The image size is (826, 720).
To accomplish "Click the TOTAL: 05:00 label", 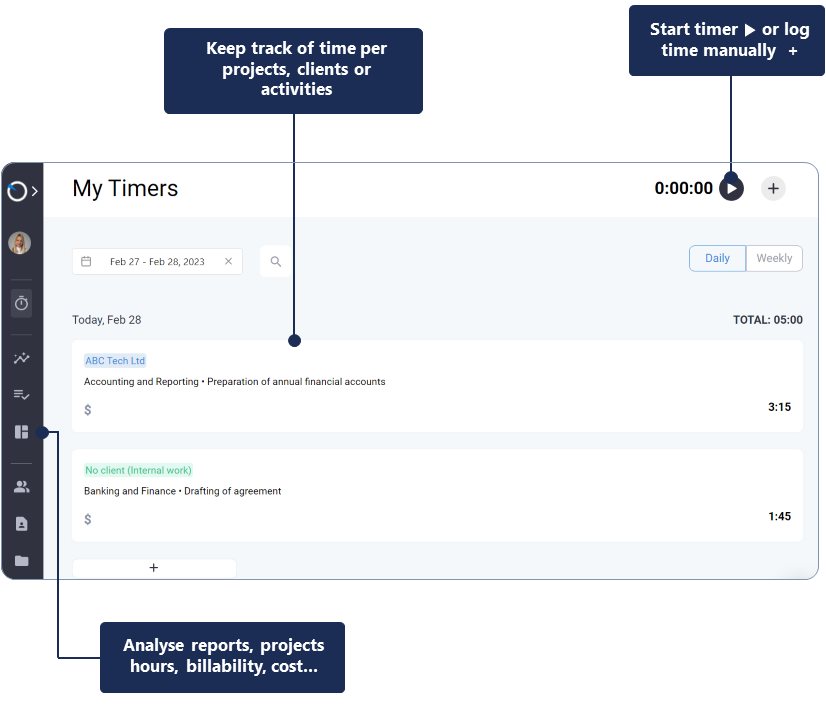I will click(768, 320).
